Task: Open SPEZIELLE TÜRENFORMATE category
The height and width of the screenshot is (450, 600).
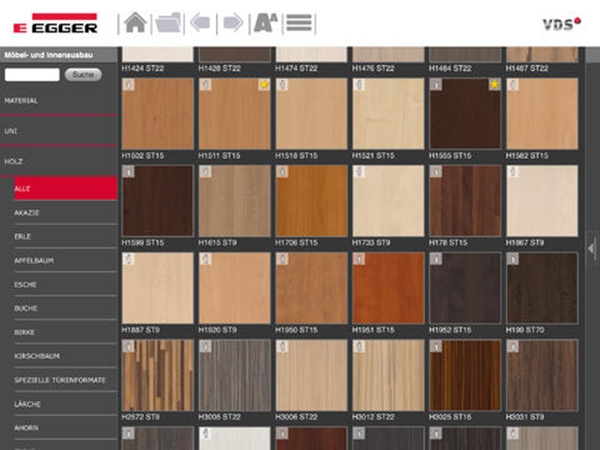Action: point(58,380)
